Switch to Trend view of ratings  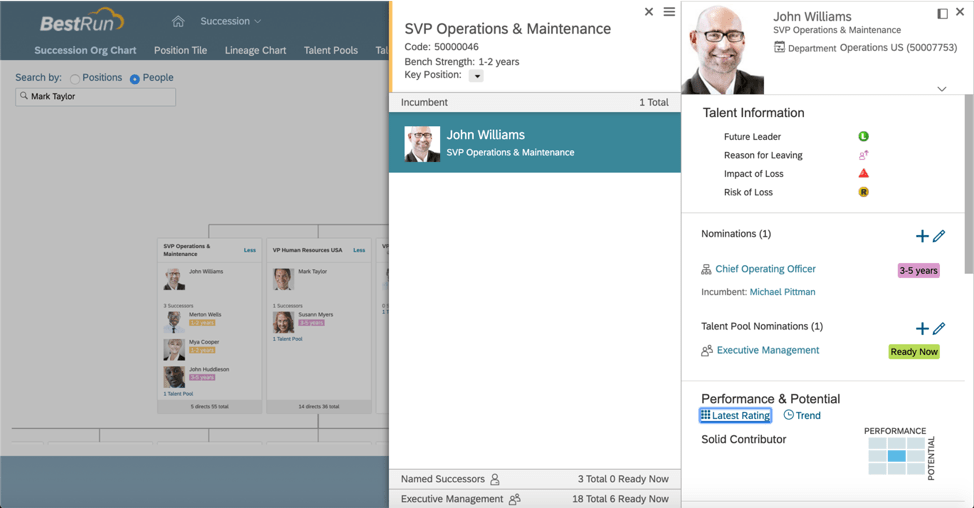[x=802, y=415]
